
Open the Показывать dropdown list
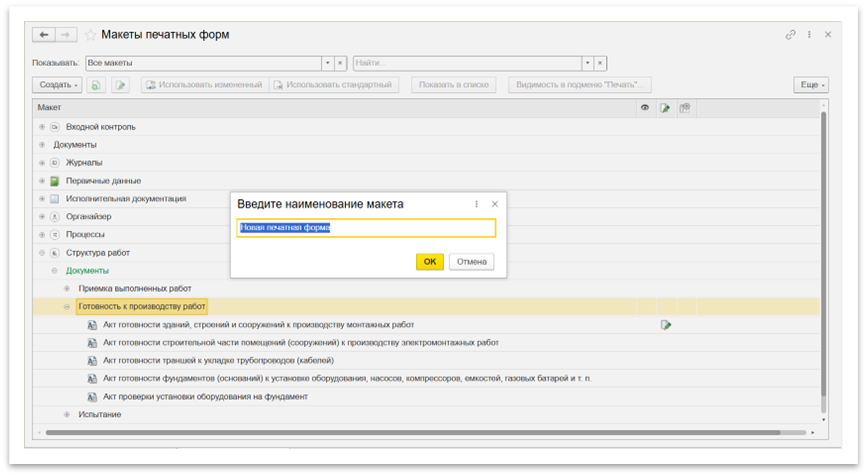point(326,63)
